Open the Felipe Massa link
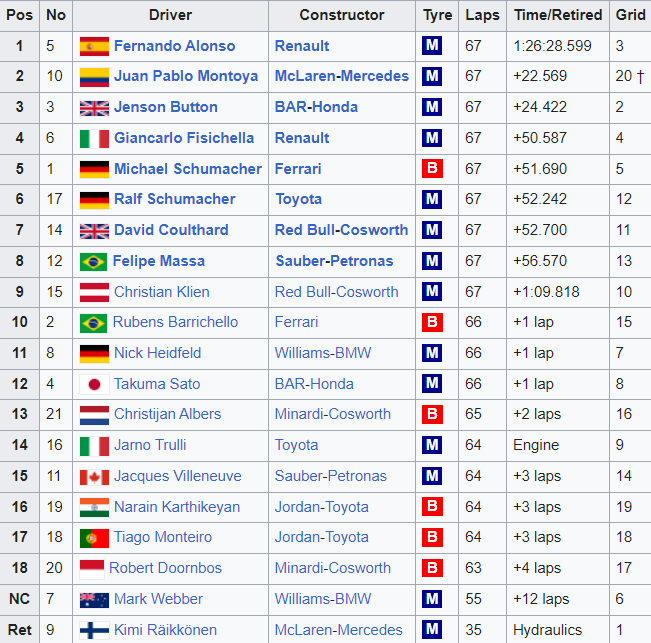The height and width of the screenshot is (643, 651). point(159,261)
